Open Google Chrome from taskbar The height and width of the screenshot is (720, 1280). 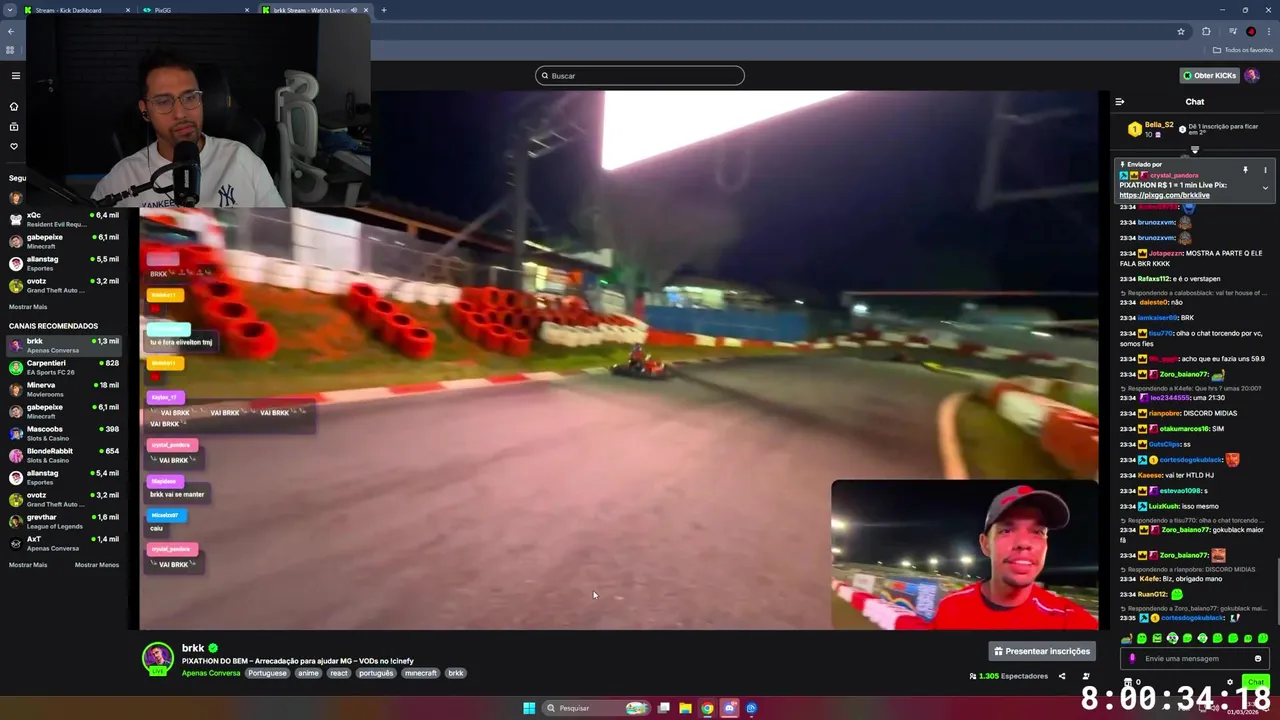(x=707, y=708)
